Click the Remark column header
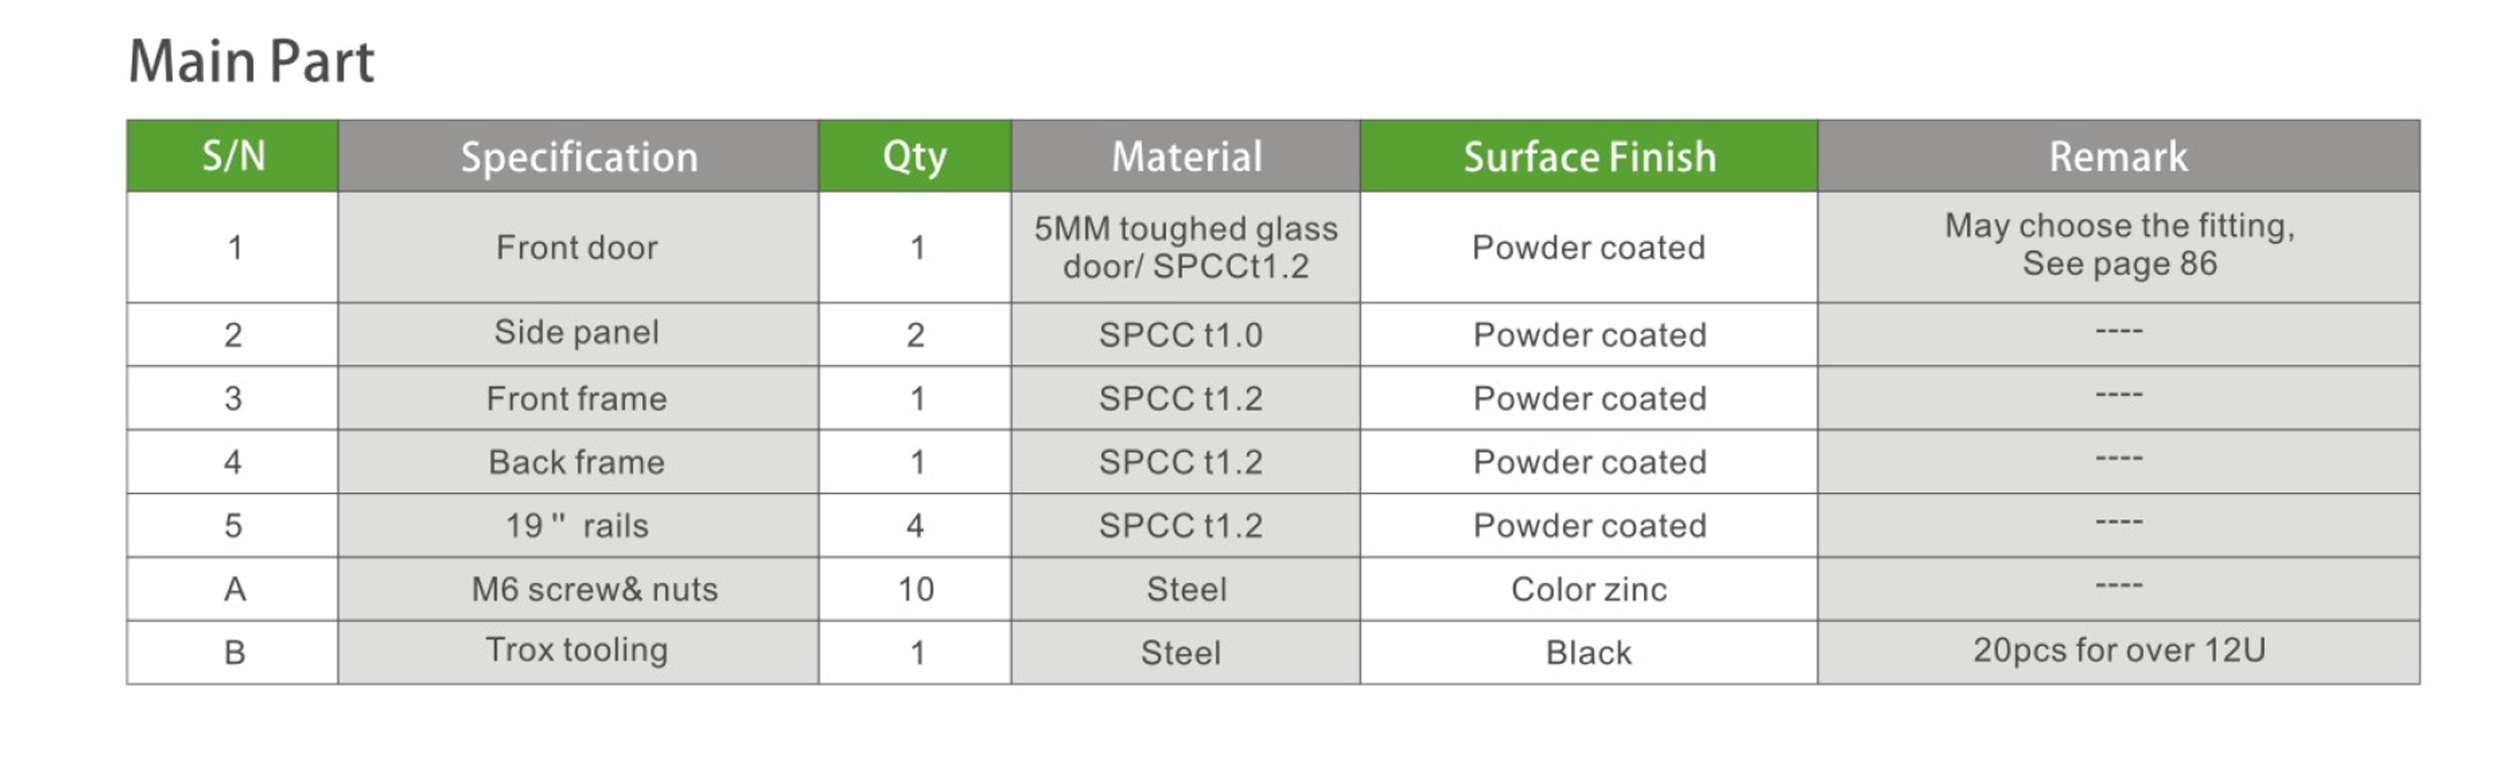This screenshot has width=2515, height=759. [2118, 157]
